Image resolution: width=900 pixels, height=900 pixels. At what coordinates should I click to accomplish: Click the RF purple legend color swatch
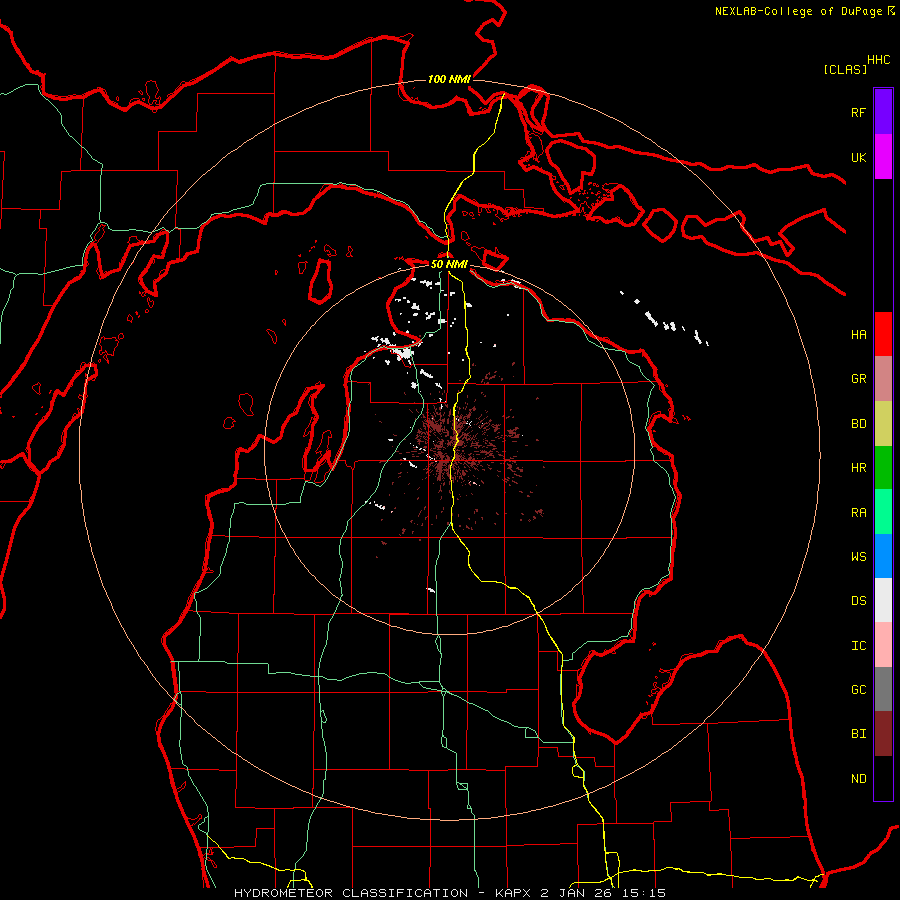(x=883, y=112)
